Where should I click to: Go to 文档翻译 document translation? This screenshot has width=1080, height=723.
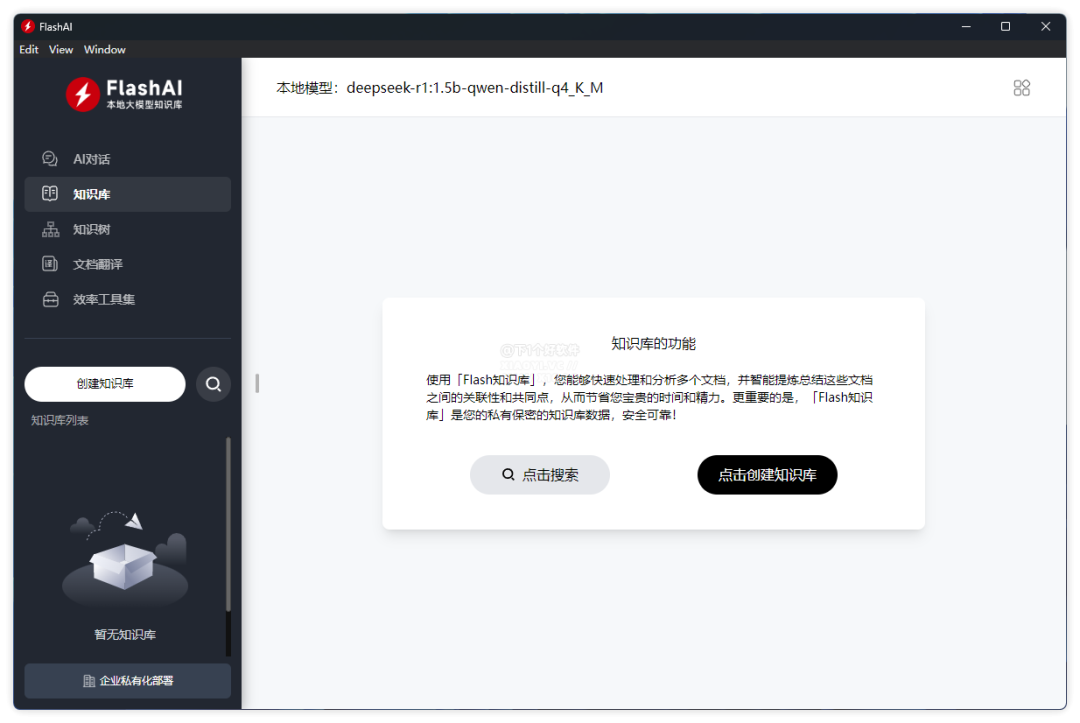coord(127,264)
